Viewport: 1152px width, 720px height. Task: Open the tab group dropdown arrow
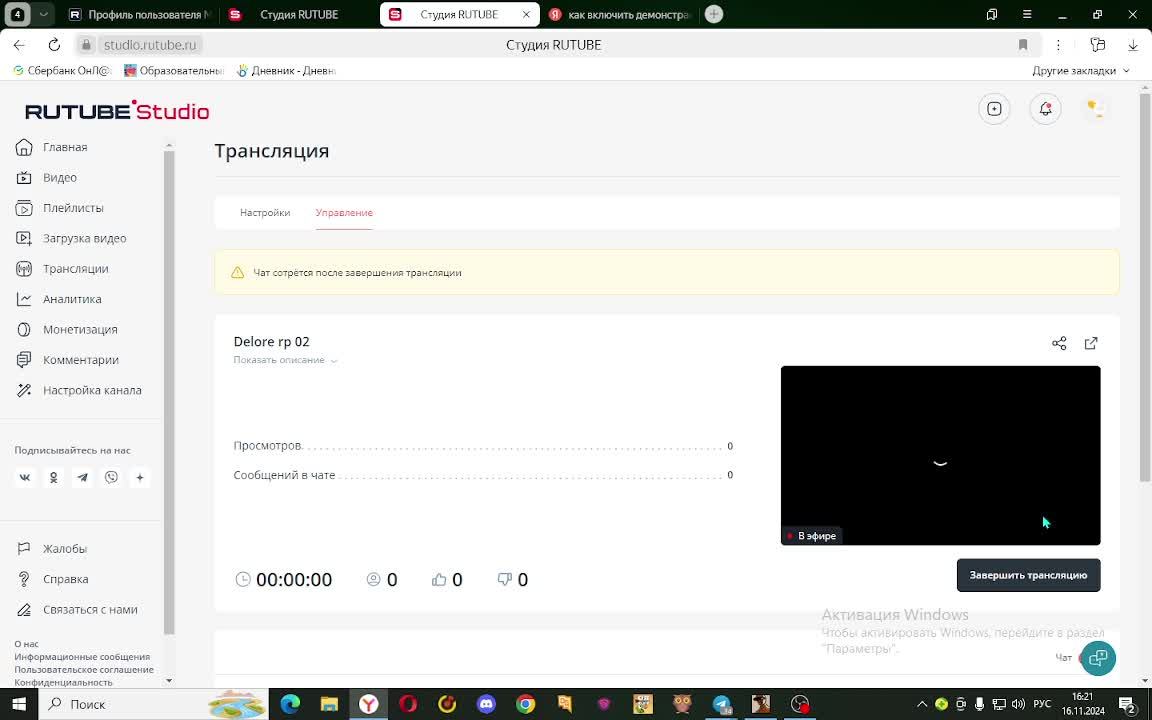pos(43,14)
